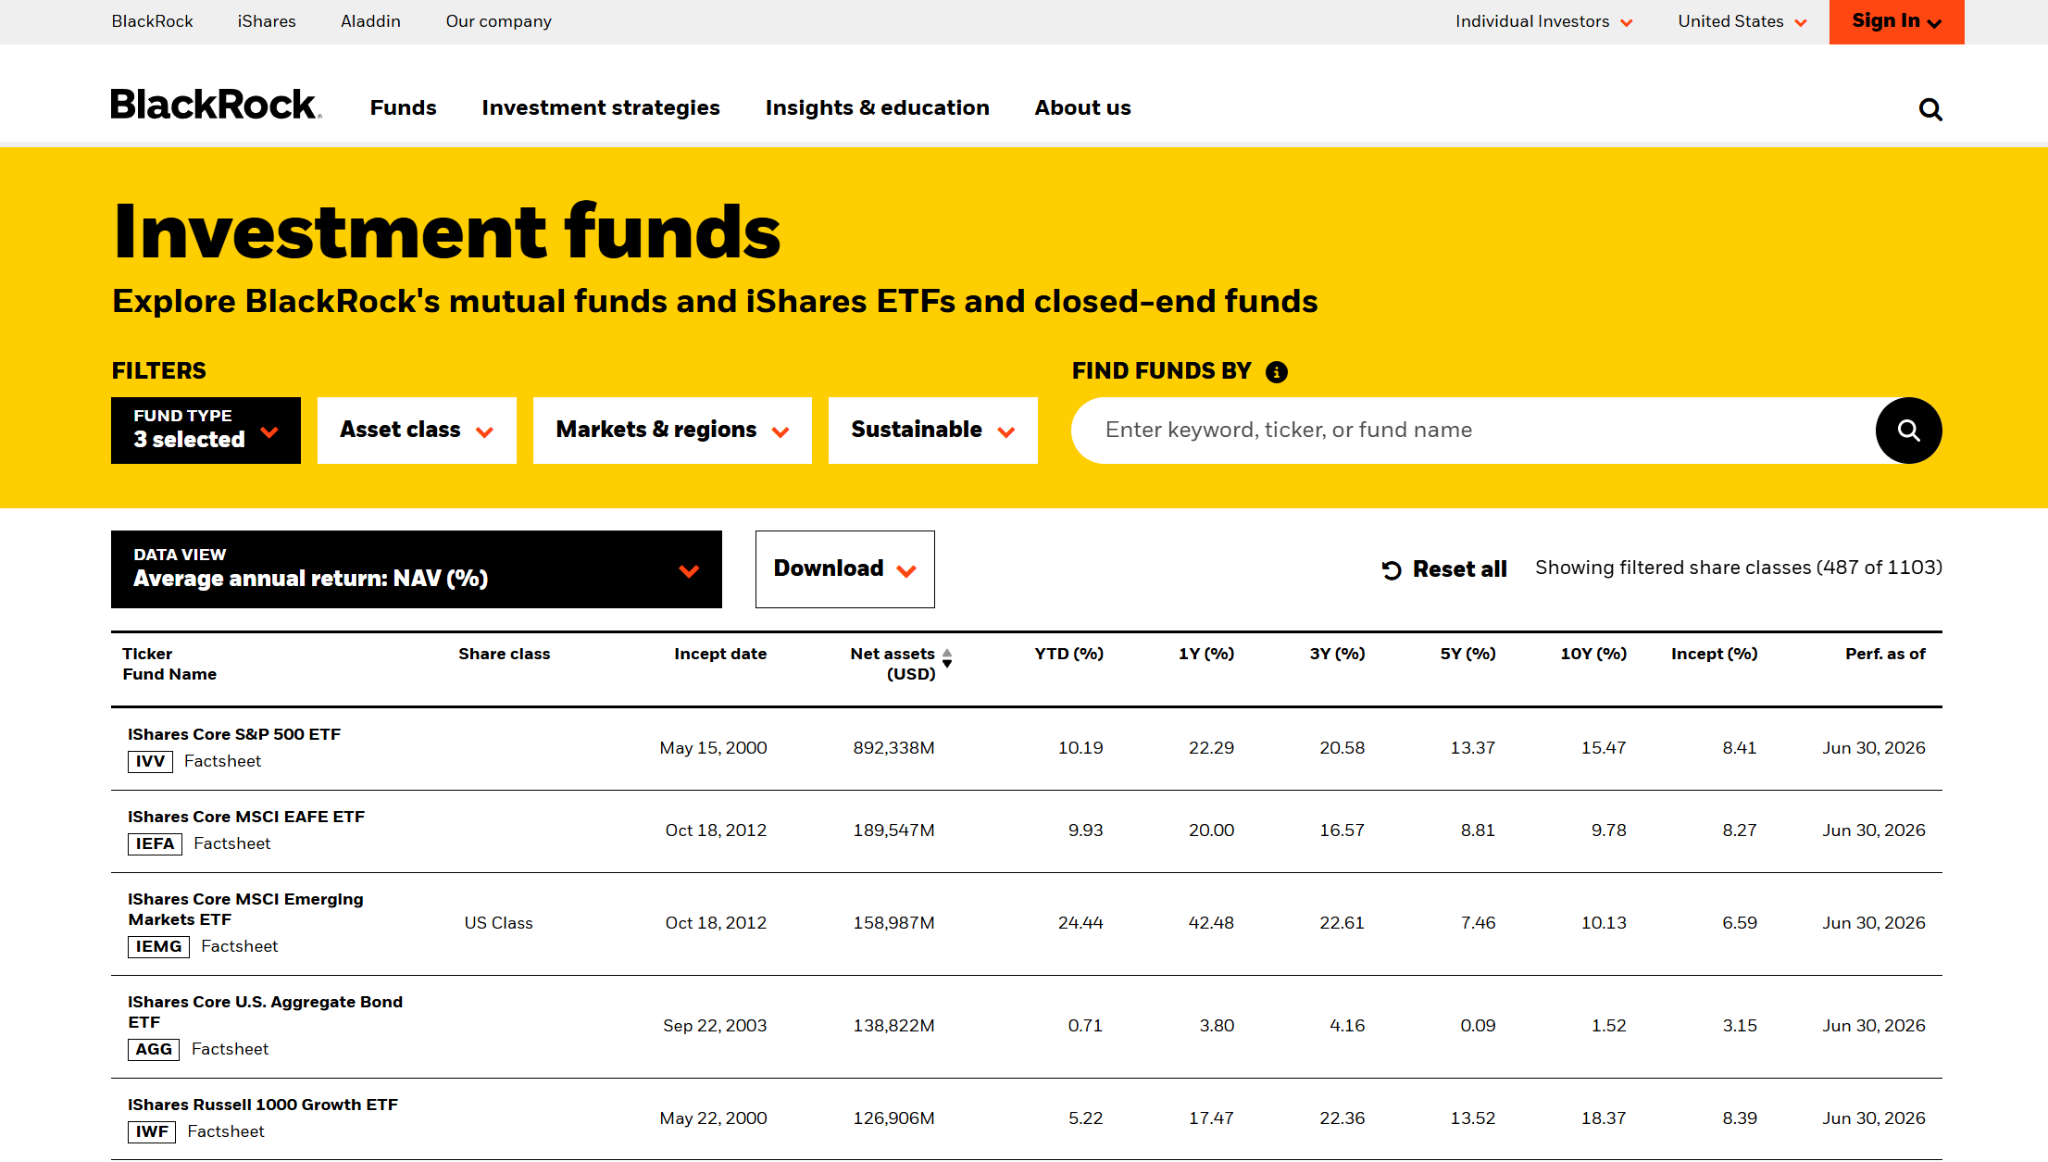
Task: Click the BlackRock logo
Action: coord(216,105)
